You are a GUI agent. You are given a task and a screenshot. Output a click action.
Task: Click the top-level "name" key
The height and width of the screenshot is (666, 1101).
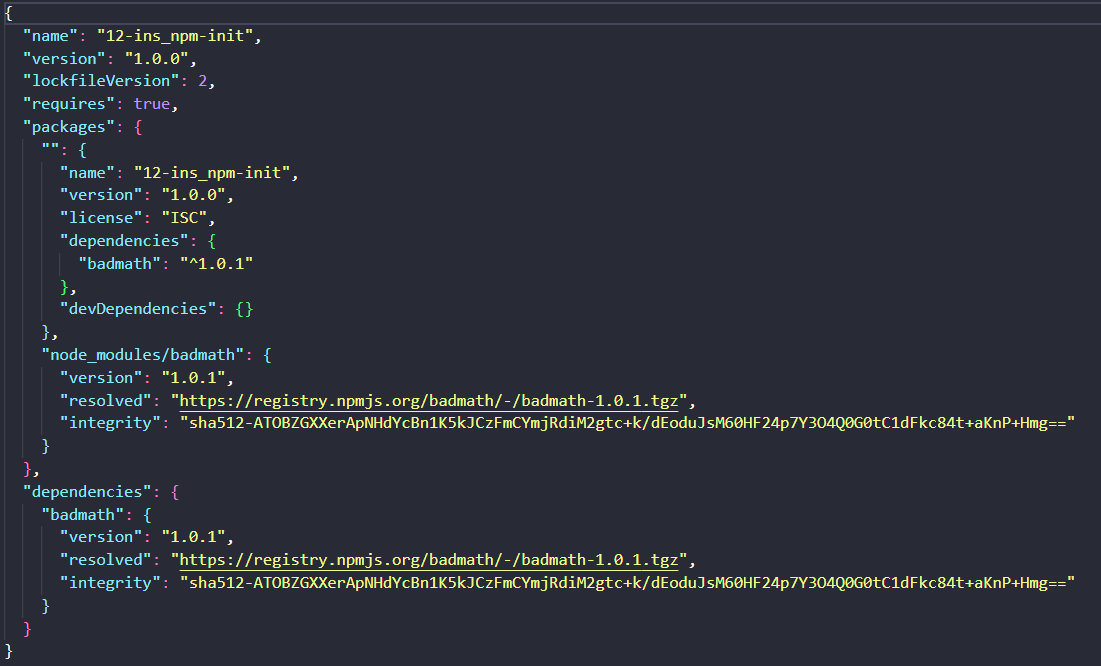(x=51, y=36)
